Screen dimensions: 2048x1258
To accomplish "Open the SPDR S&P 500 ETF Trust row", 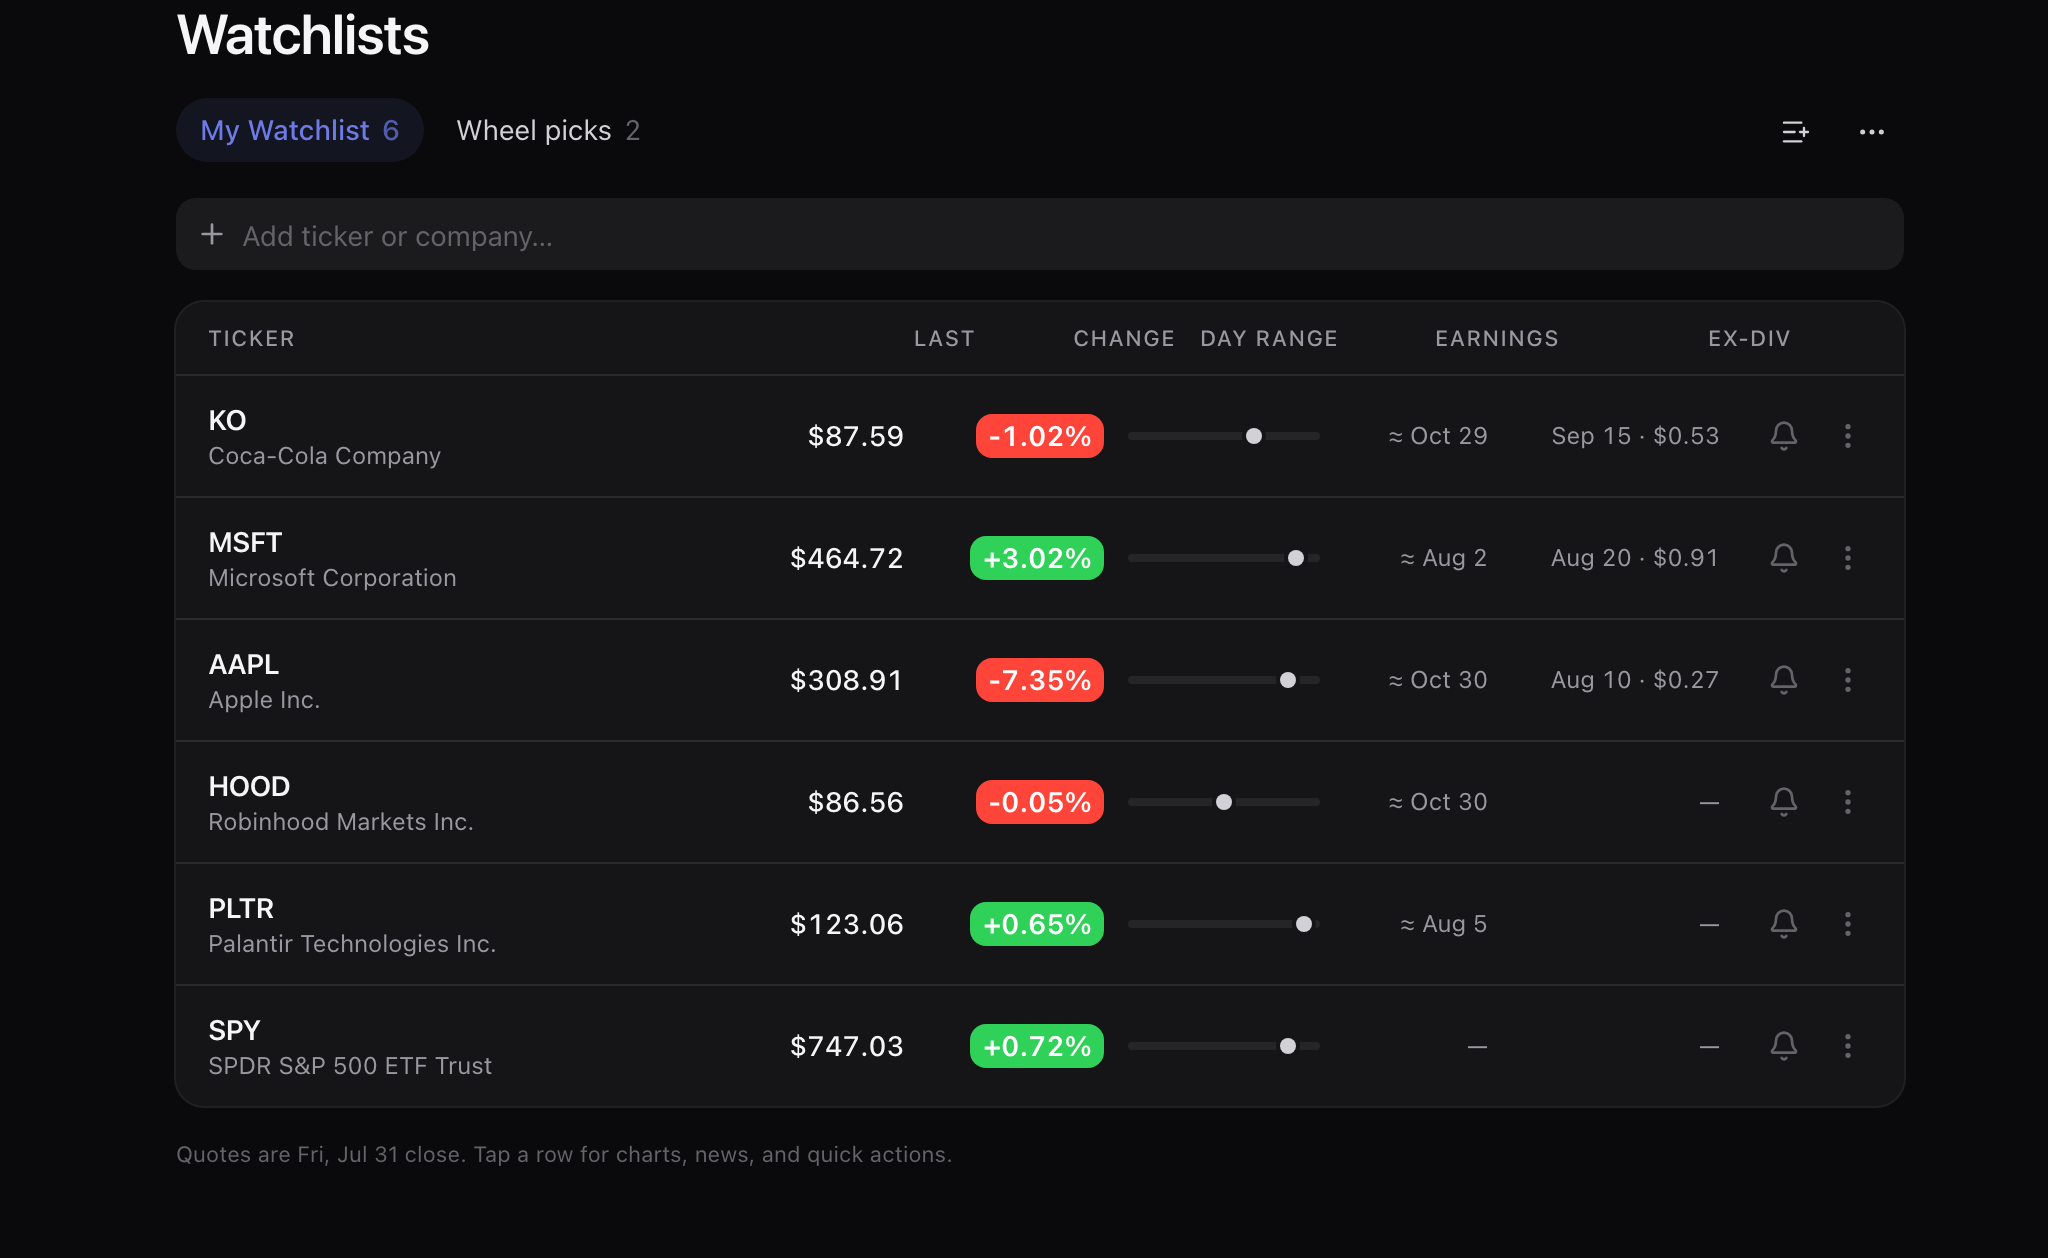I will pos(1040,1046).
